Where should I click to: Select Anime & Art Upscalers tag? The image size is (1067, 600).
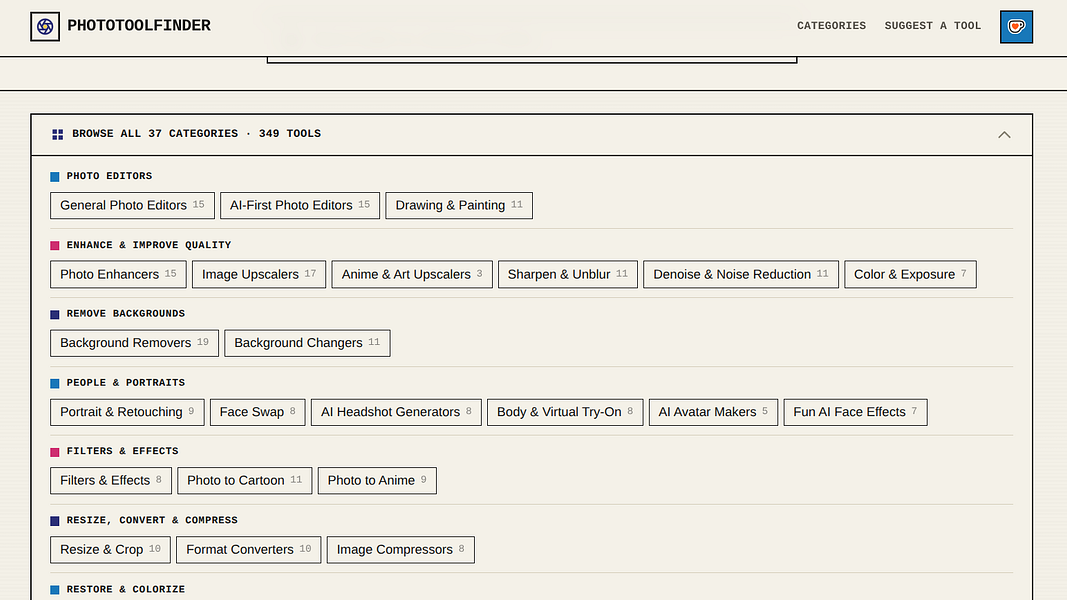point(412,274)
